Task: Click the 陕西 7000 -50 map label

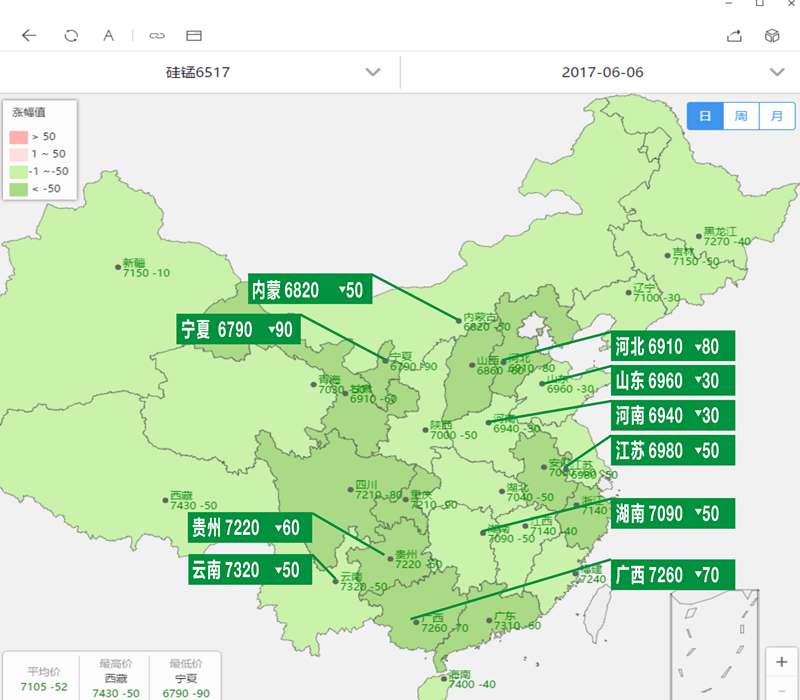Action: (453, 430)
